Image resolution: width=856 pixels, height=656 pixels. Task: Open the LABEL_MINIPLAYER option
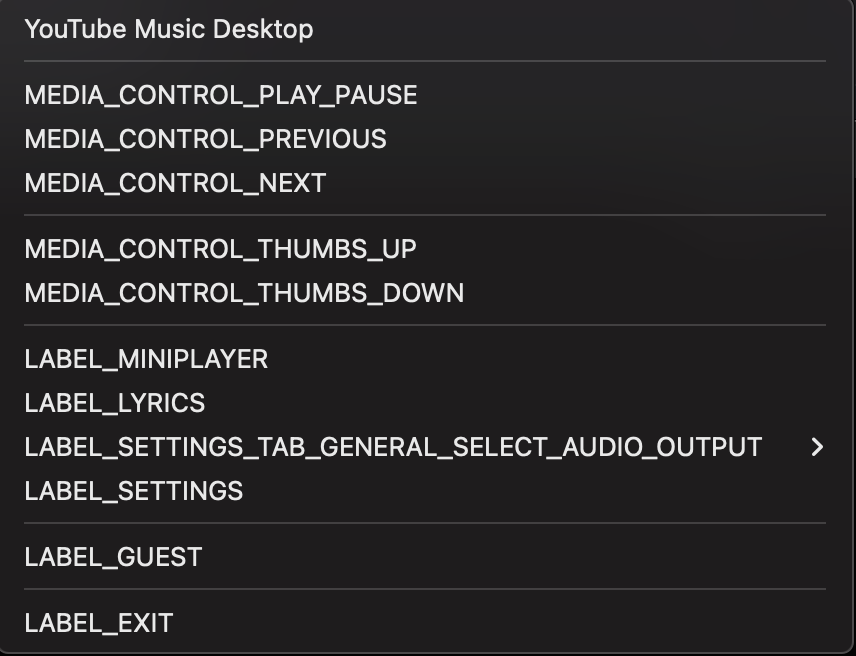click(x=146, y=359)
